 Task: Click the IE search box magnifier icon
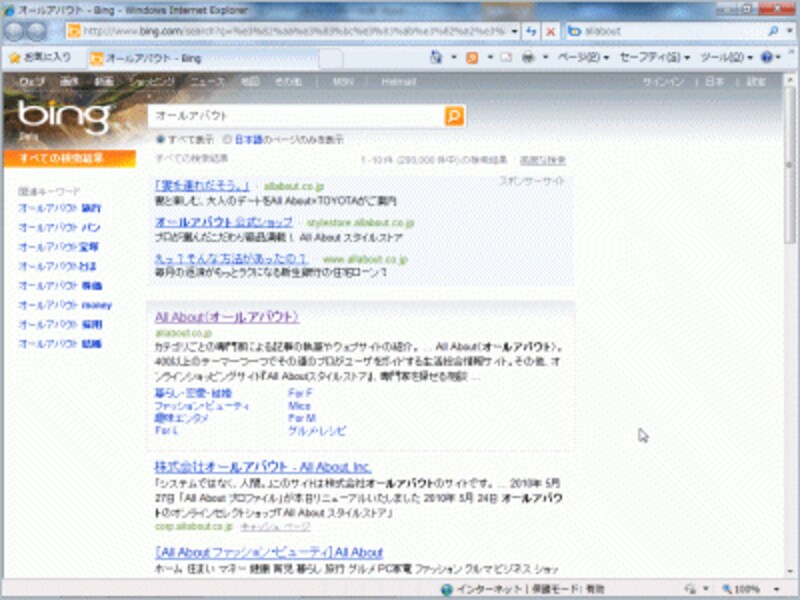click(773, 31)
